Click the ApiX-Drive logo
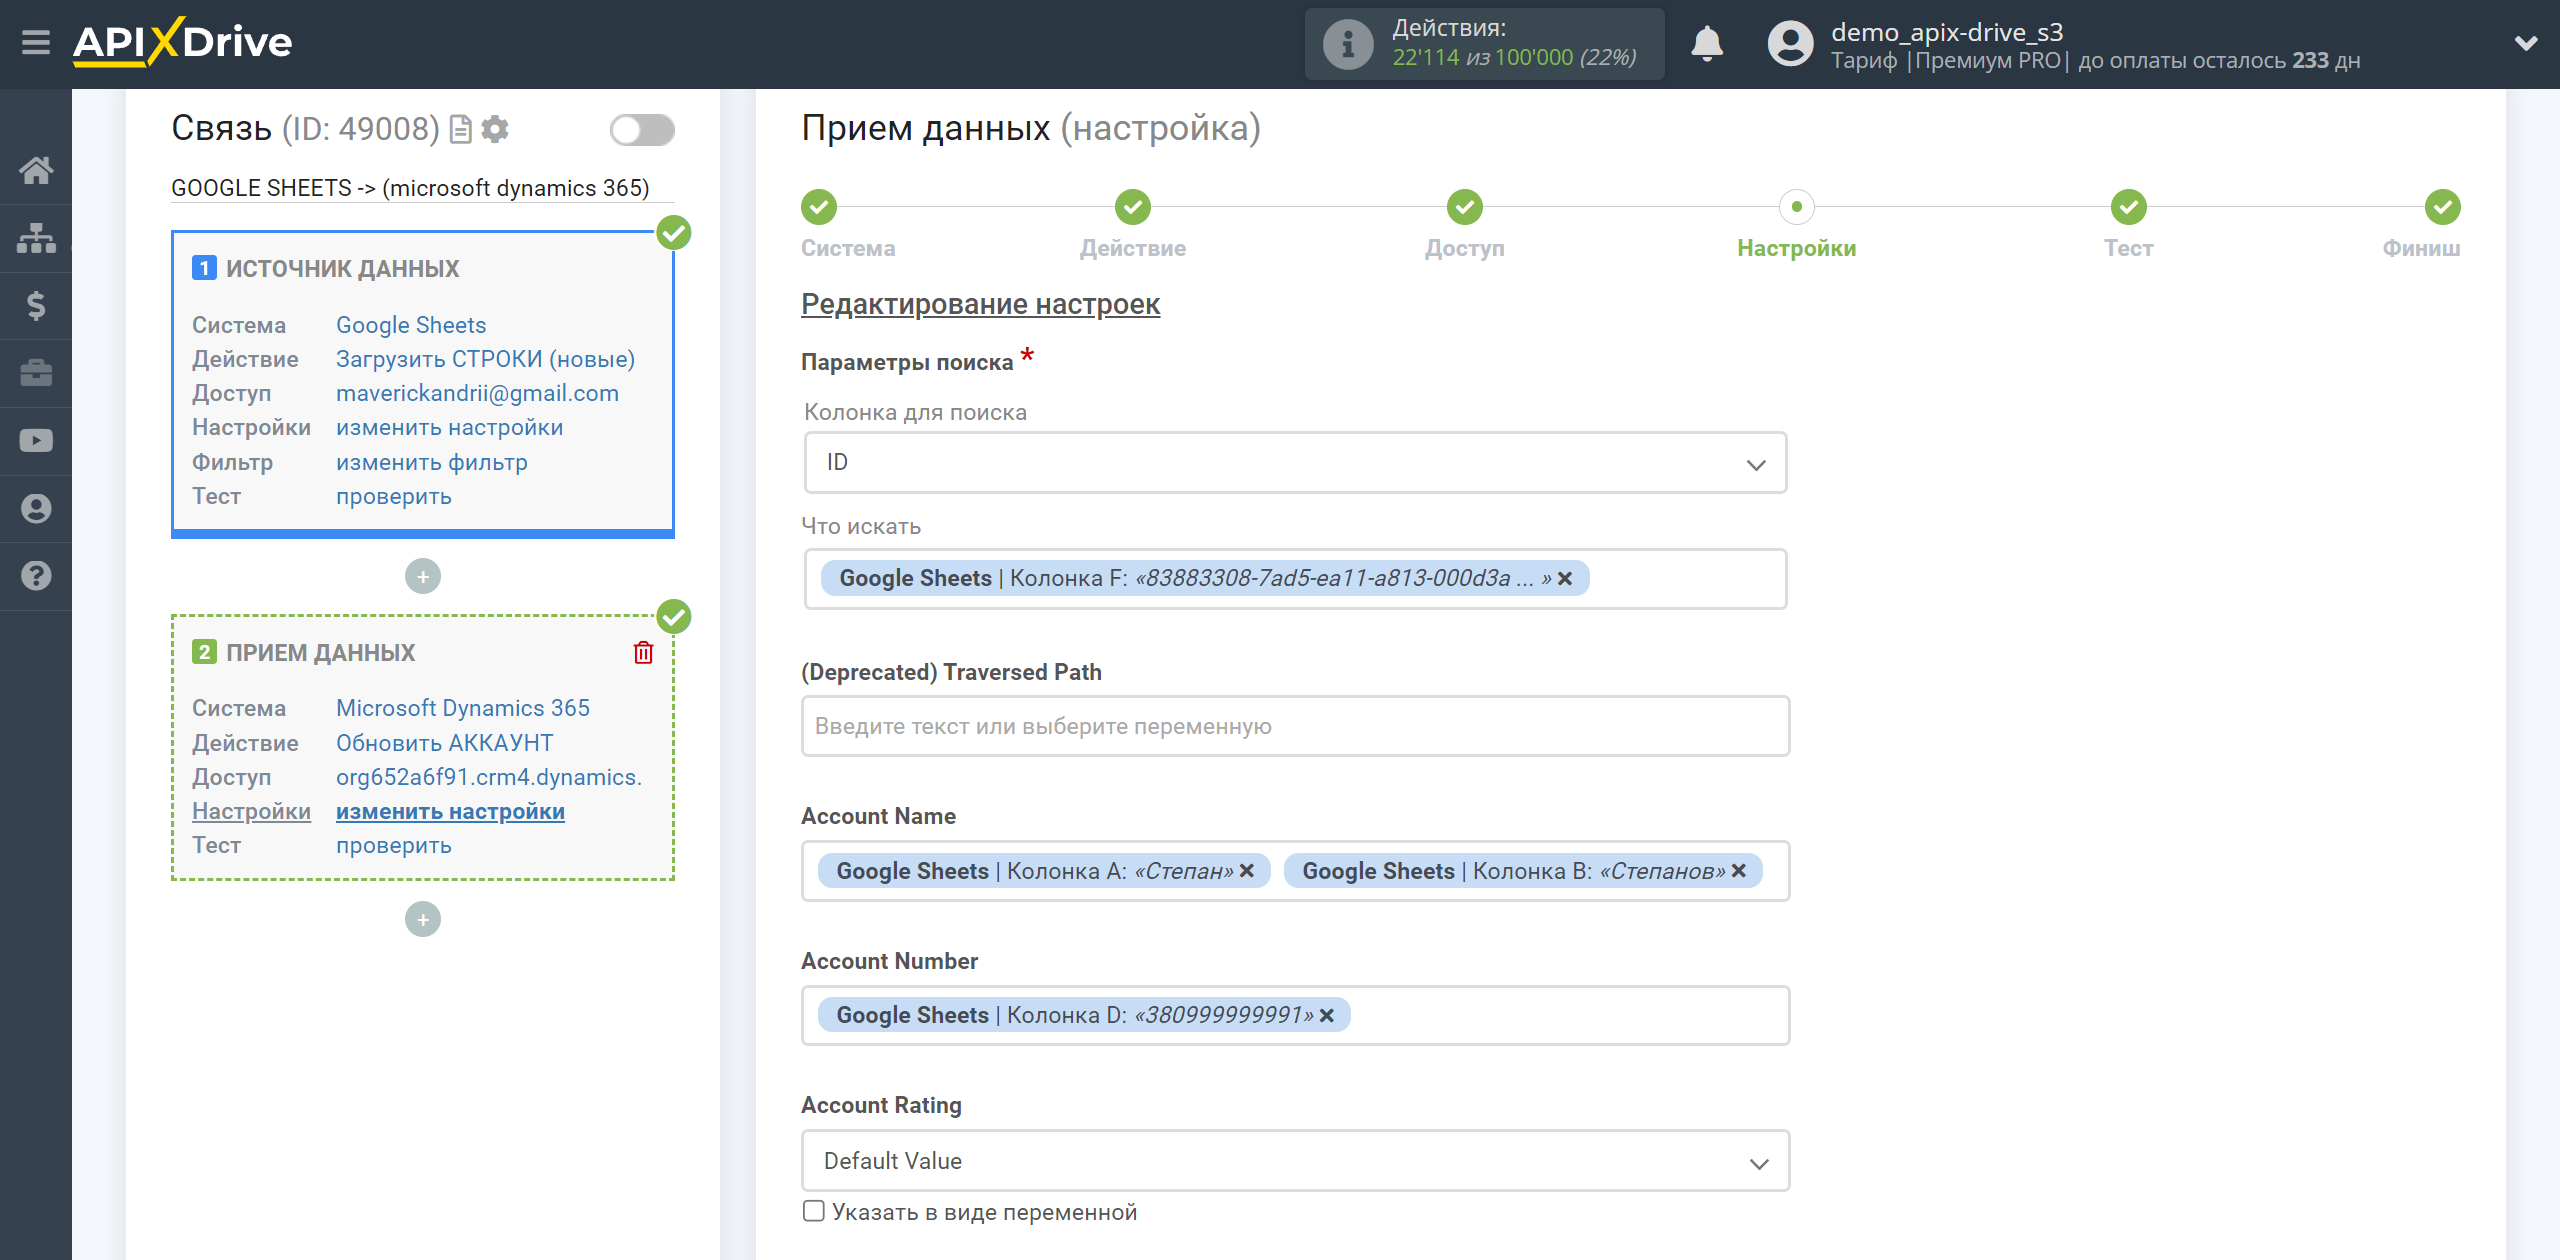2560x1260 pixels. pyautogui.click(x=182, y=42)
